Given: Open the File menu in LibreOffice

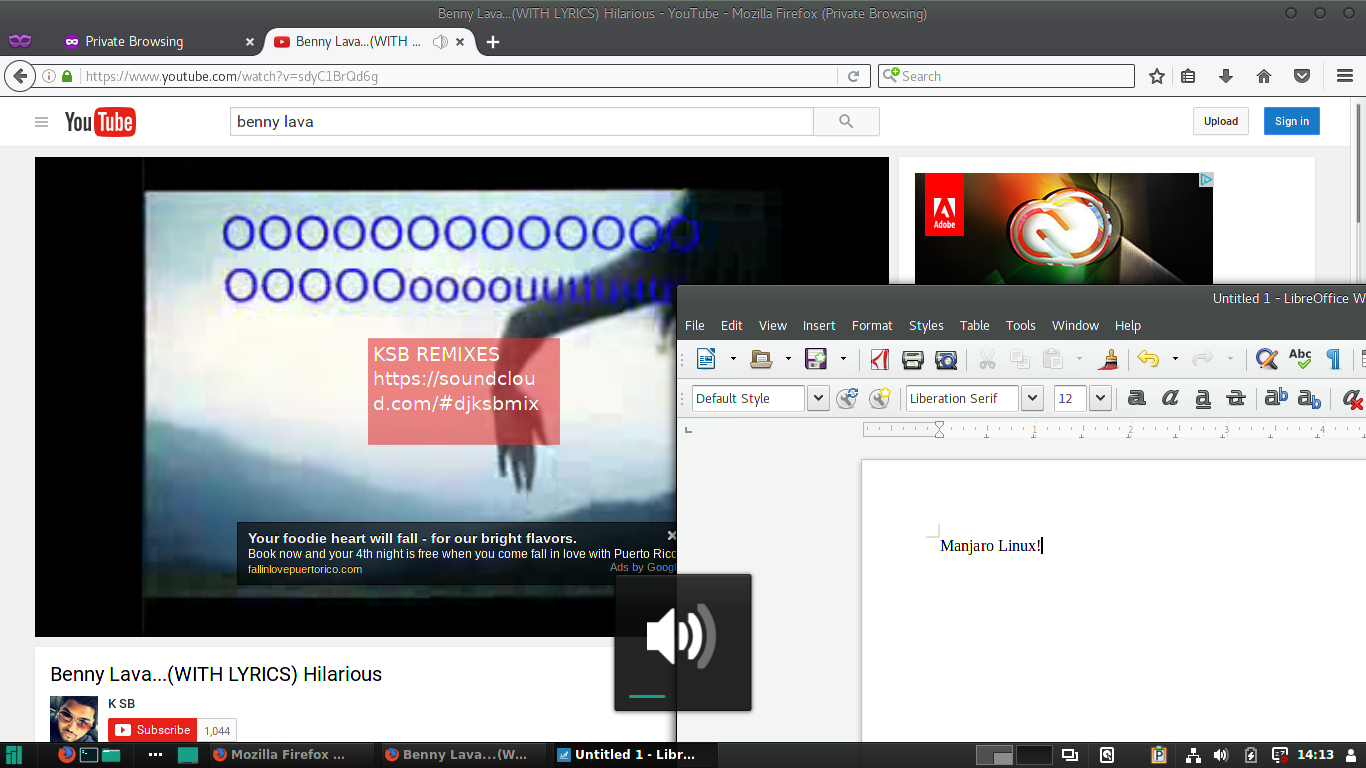Looking at the screenshot, I should [694, 325].
